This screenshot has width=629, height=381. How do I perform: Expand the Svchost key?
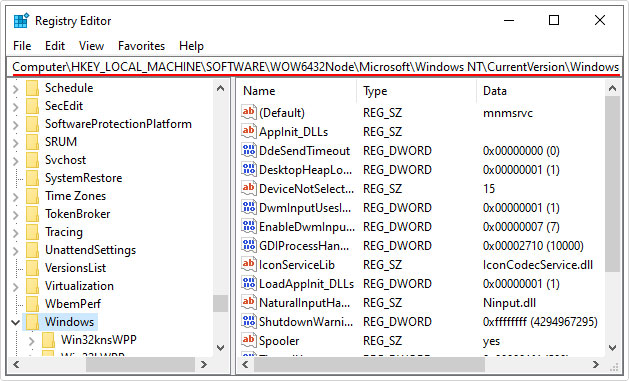(16, 161)
